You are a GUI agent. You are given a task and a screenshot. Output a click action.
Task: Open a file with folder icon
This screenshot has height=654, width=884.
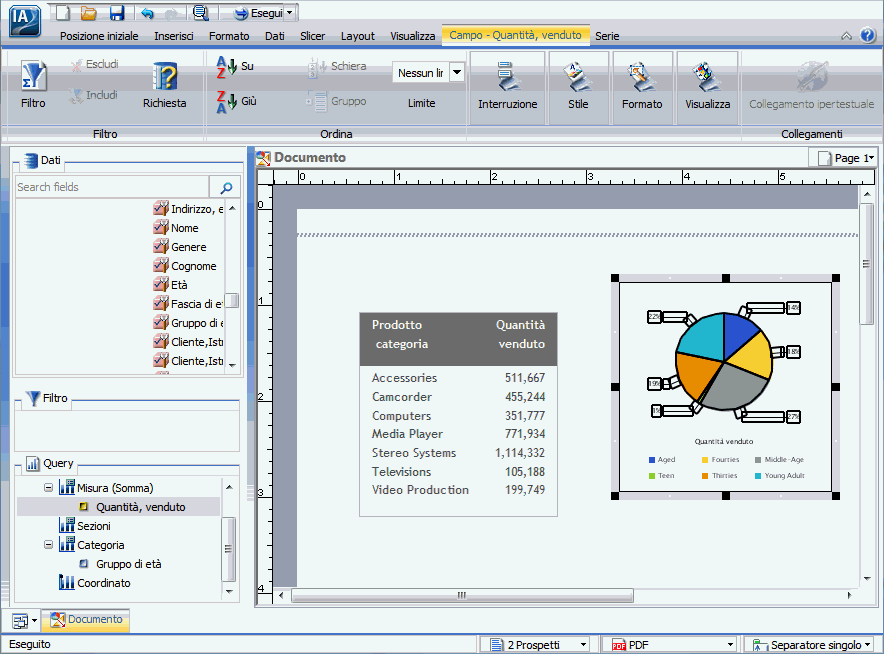pos(89,12)
